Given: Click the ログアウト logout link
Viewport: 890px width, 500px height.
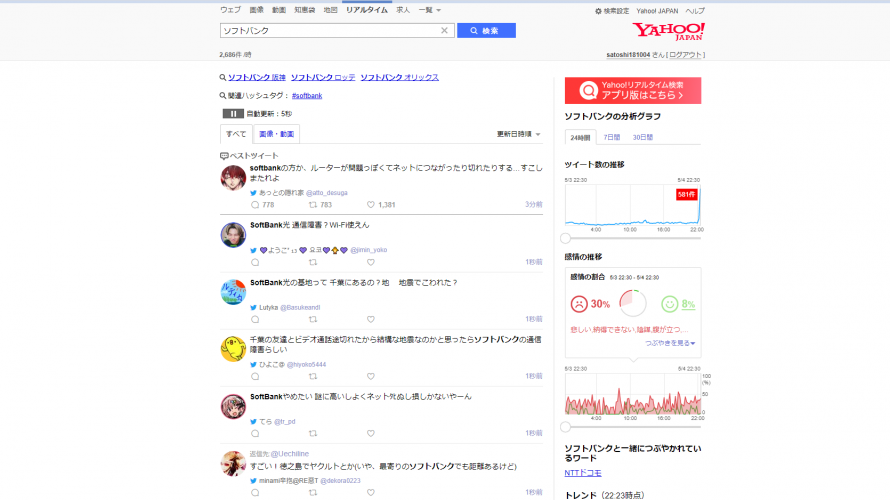Looking at the screenshot, I should [x=685, y=55].
